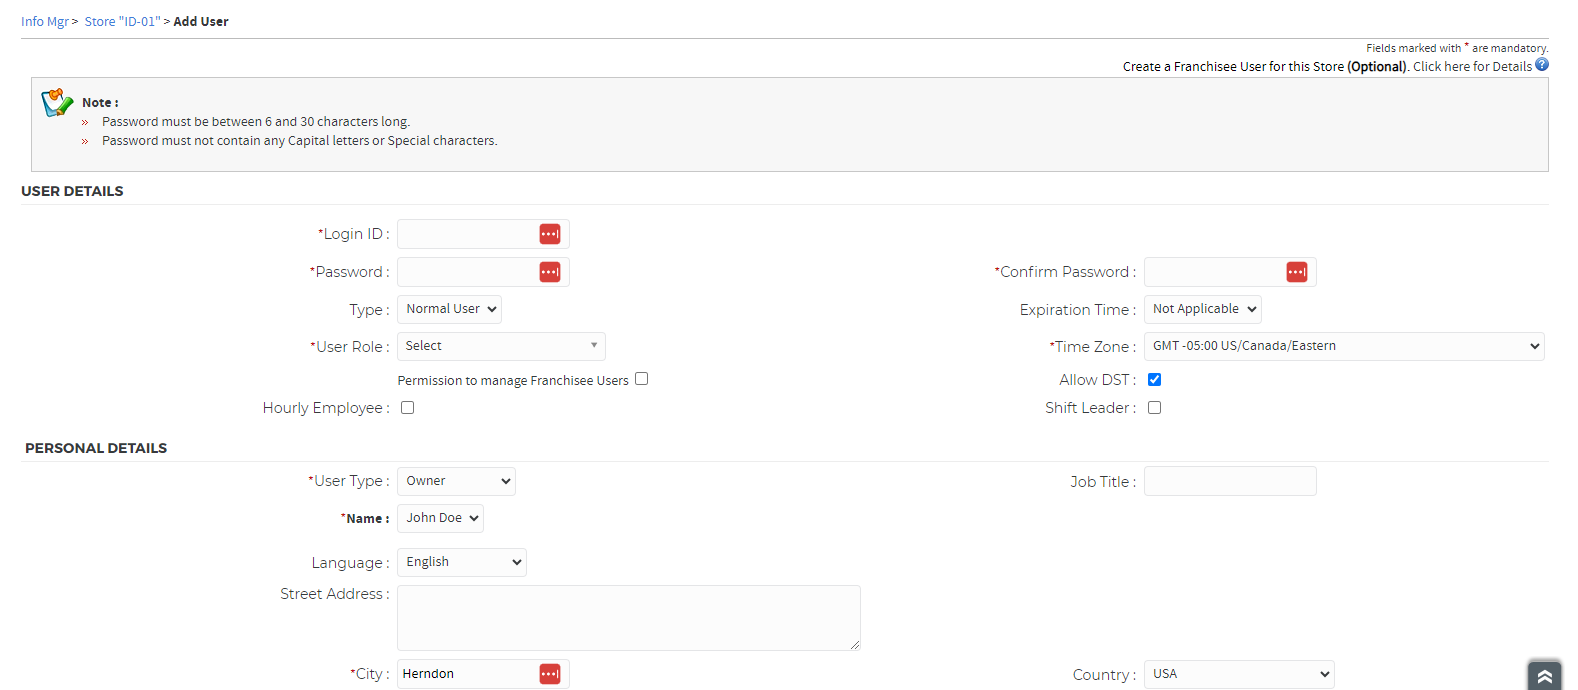Viewport: 1578px width, 690px height.
Task: Open the Store "ID-01" breadcrumb link
Action: pos(122,22)
